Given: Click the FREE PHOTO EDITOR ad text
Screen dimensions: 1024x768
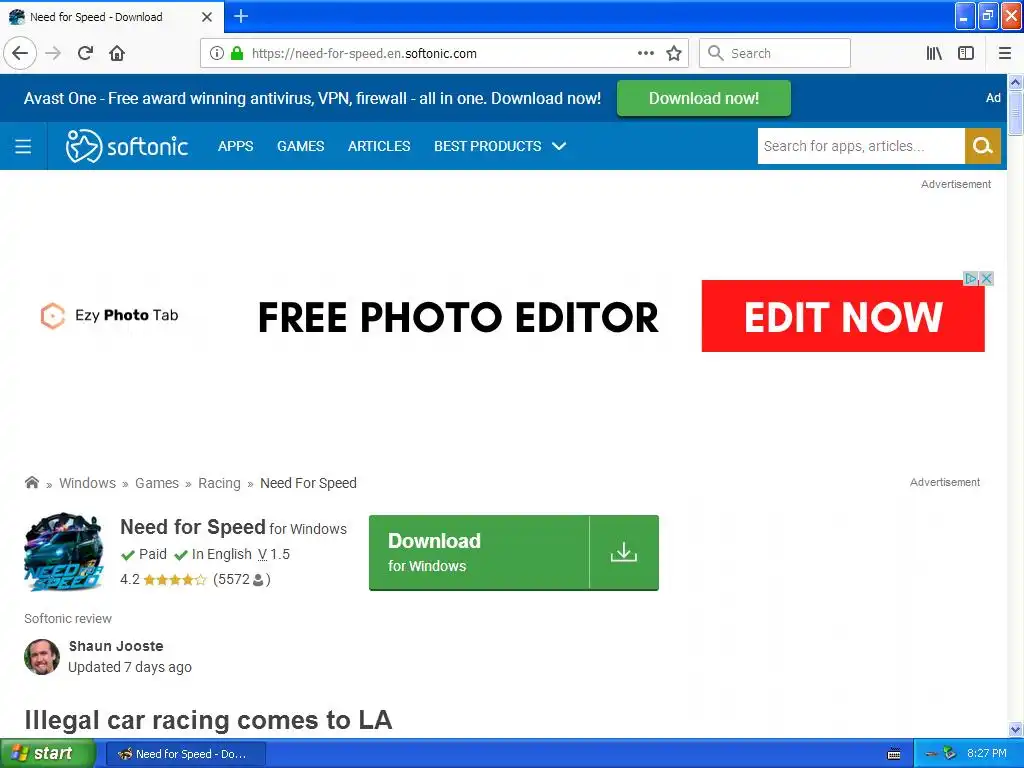Looking at the screenshot, I should (x=458, y=317).
